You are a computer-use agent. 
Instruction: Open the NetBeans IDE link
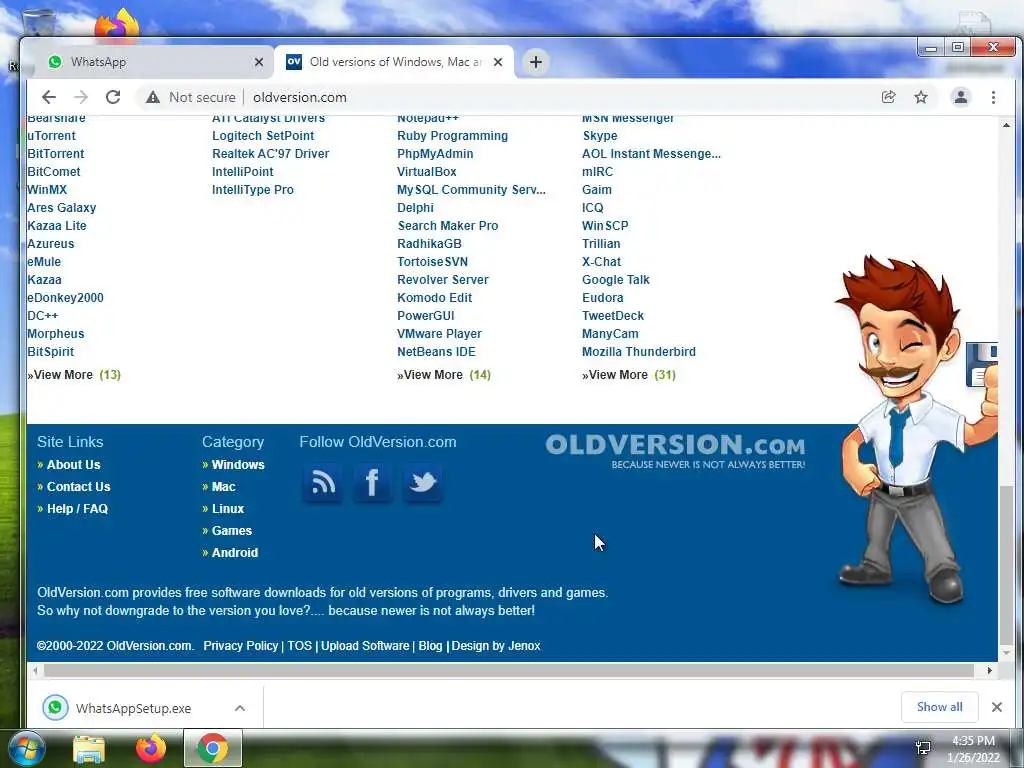click(x=436, y=351)
